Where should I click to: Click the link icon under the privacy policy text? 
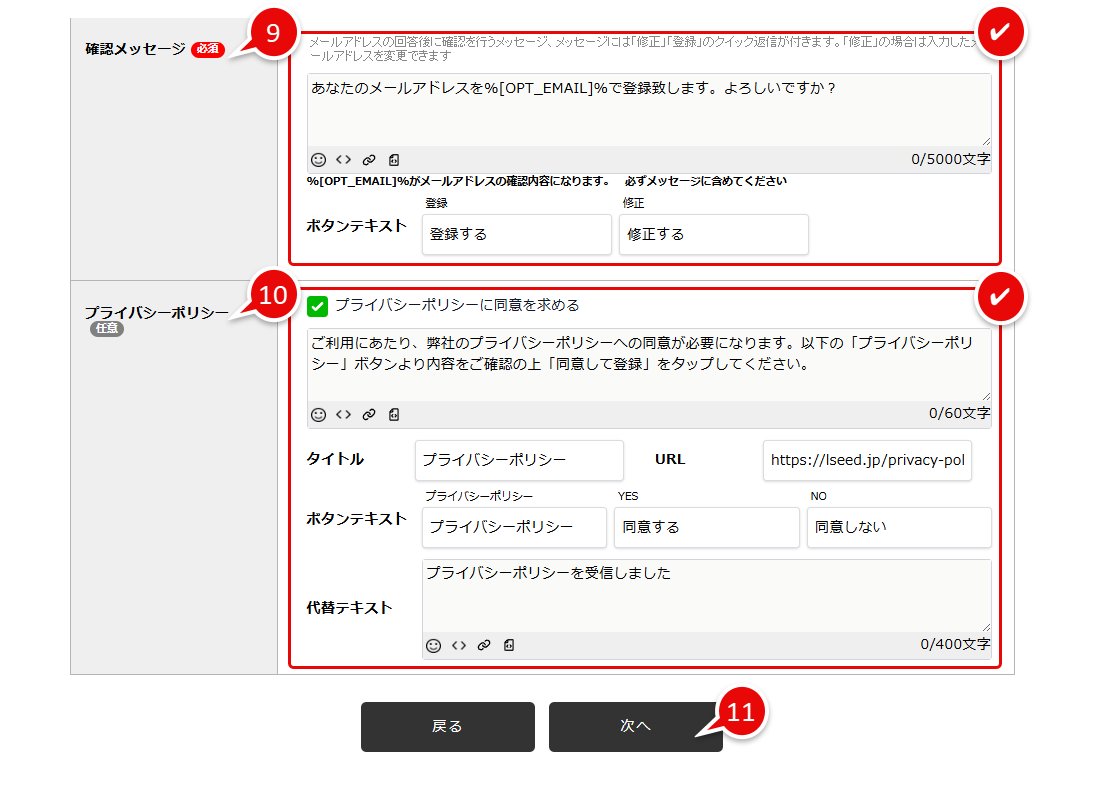click(368, 414)
